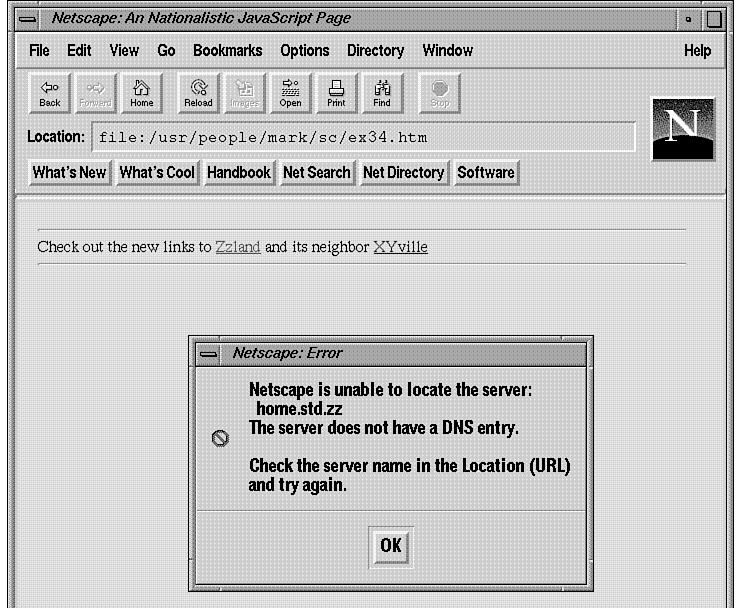The width and height of the screenshot is (737, 608).
Task: Click the Netscape N logo
Action: [x=682, y=129]
